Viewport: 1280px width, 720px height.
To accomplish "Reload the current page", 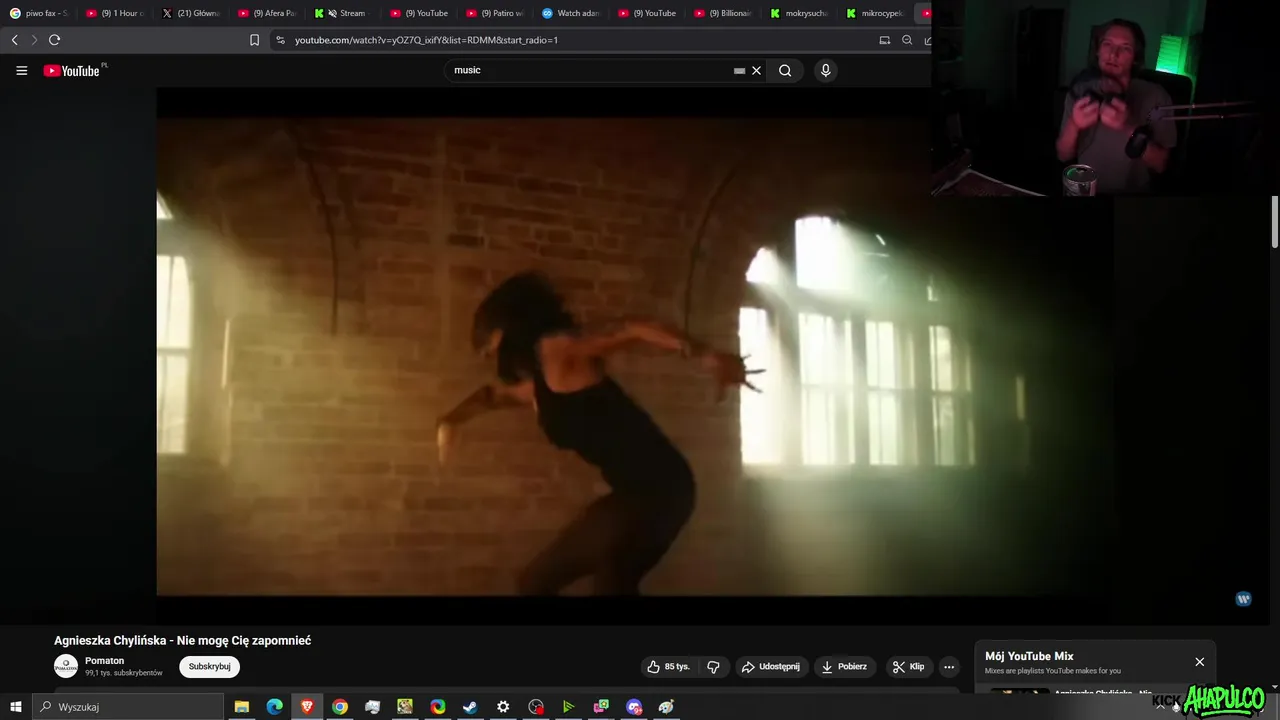I will tap(55, 40).
